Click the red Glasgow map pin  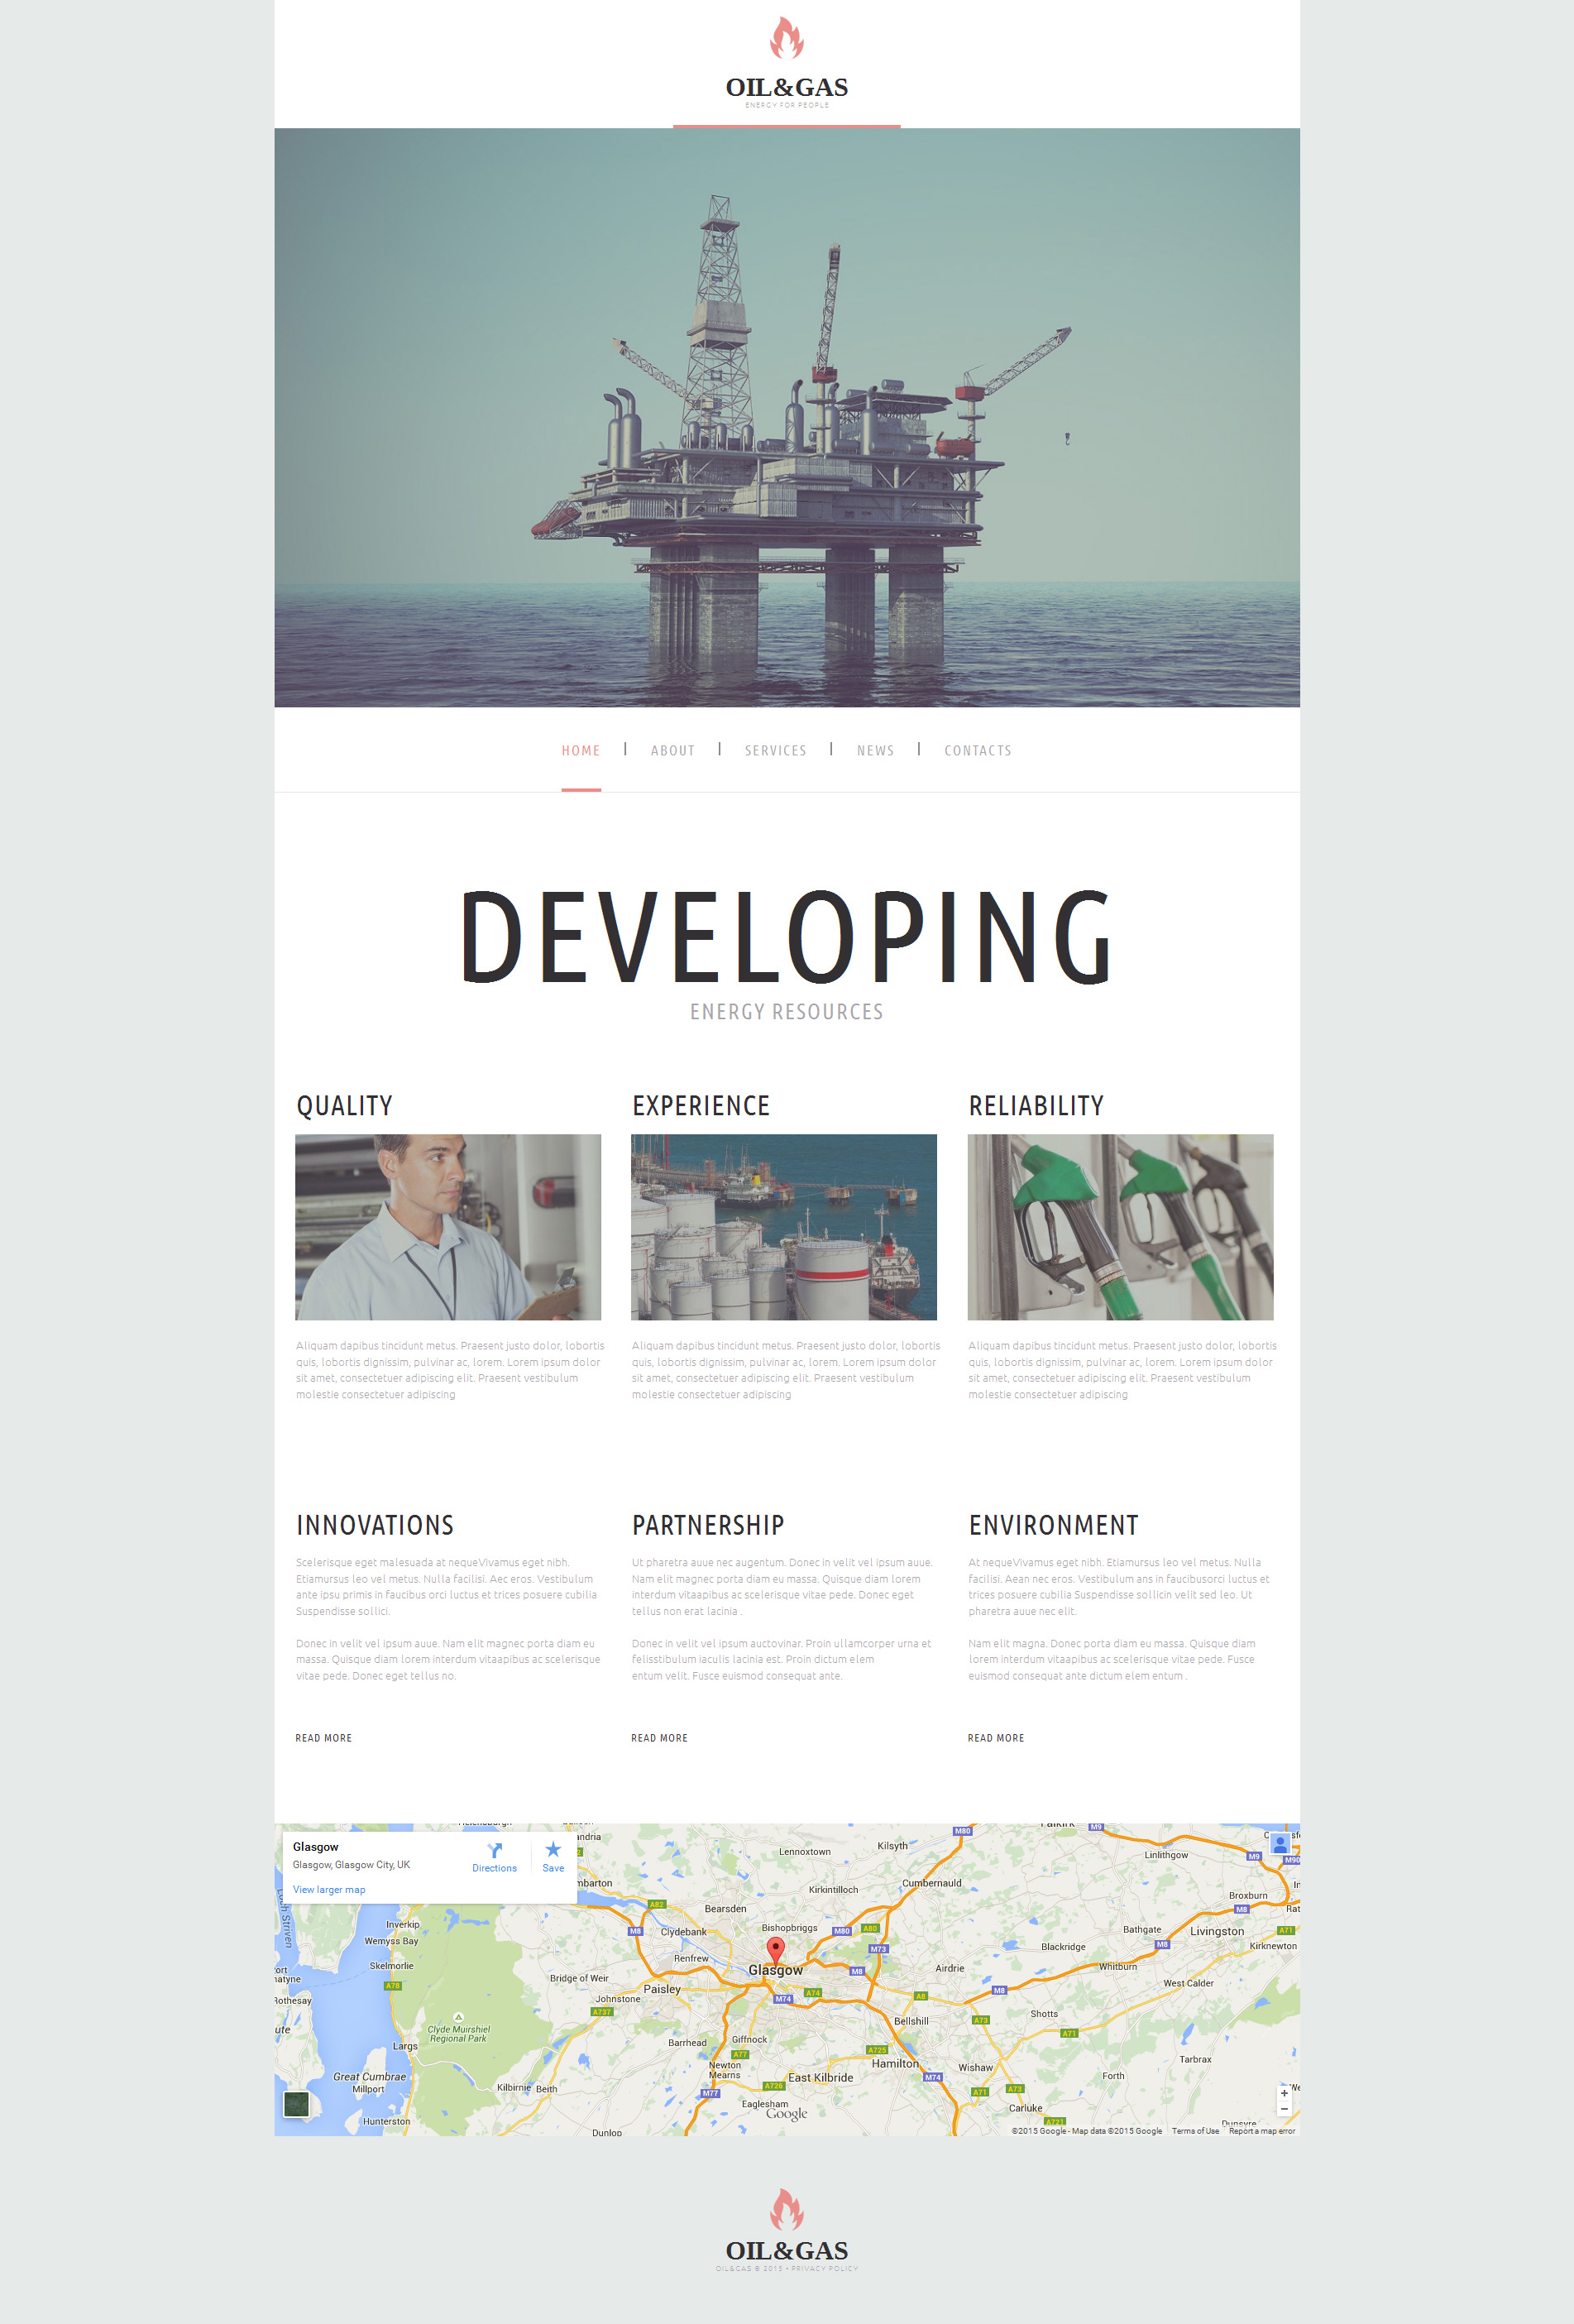point(775,1950)
